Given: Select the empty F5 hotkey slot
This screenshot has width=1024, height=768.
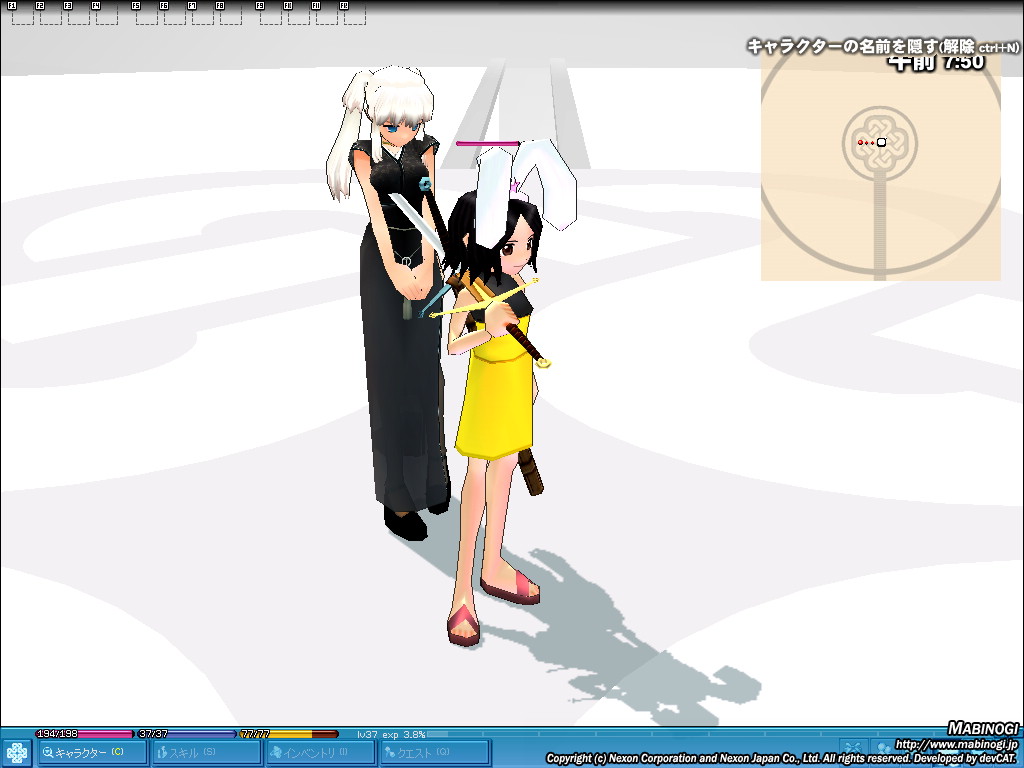Looking at the screenshot, I should coord(147,14).
